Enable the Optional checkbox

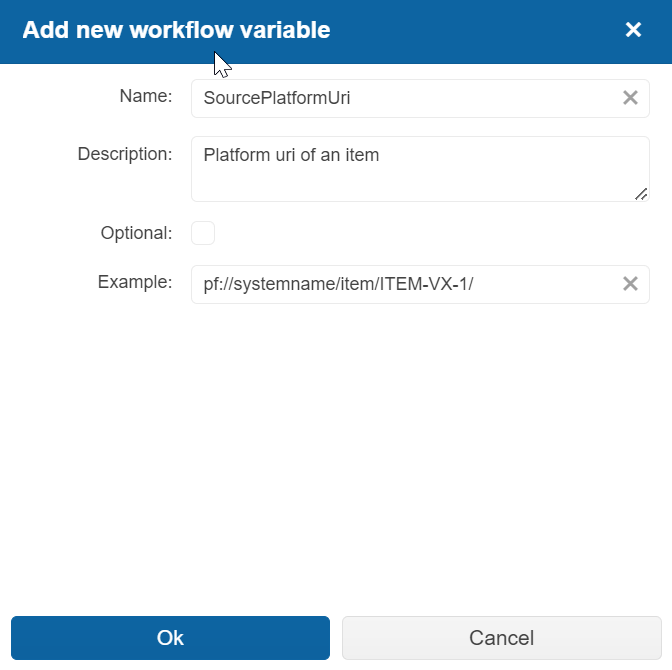(203, 233)
